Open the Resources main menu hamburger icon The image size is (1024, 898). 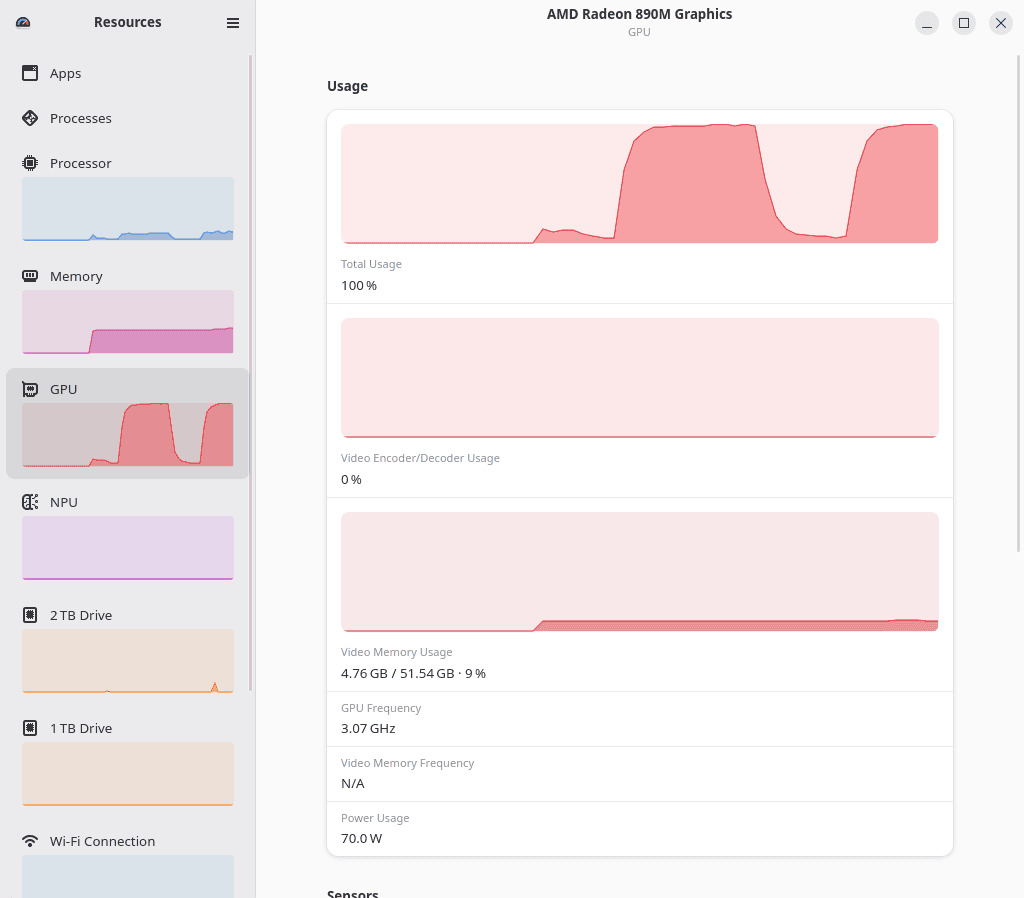[232, 23]
